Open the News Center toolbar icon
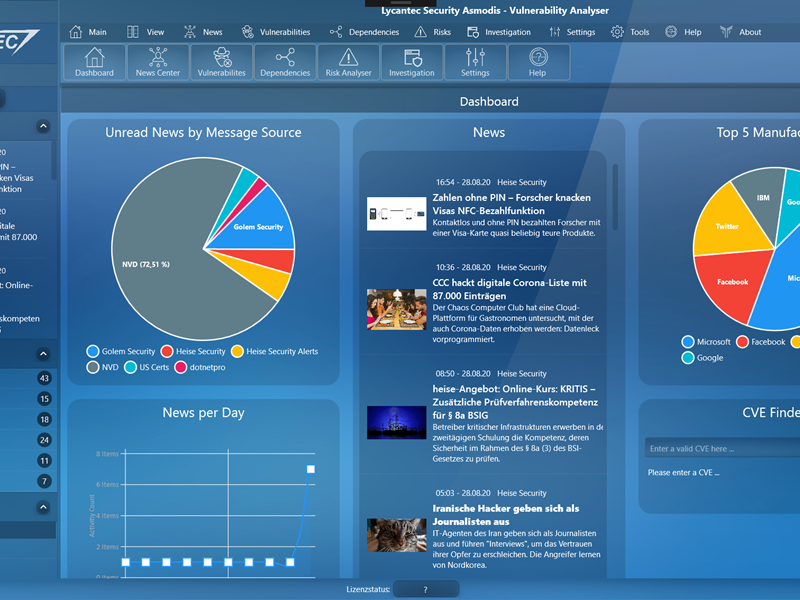The height and width of the screenshot is (600, 800). (157, 62)
